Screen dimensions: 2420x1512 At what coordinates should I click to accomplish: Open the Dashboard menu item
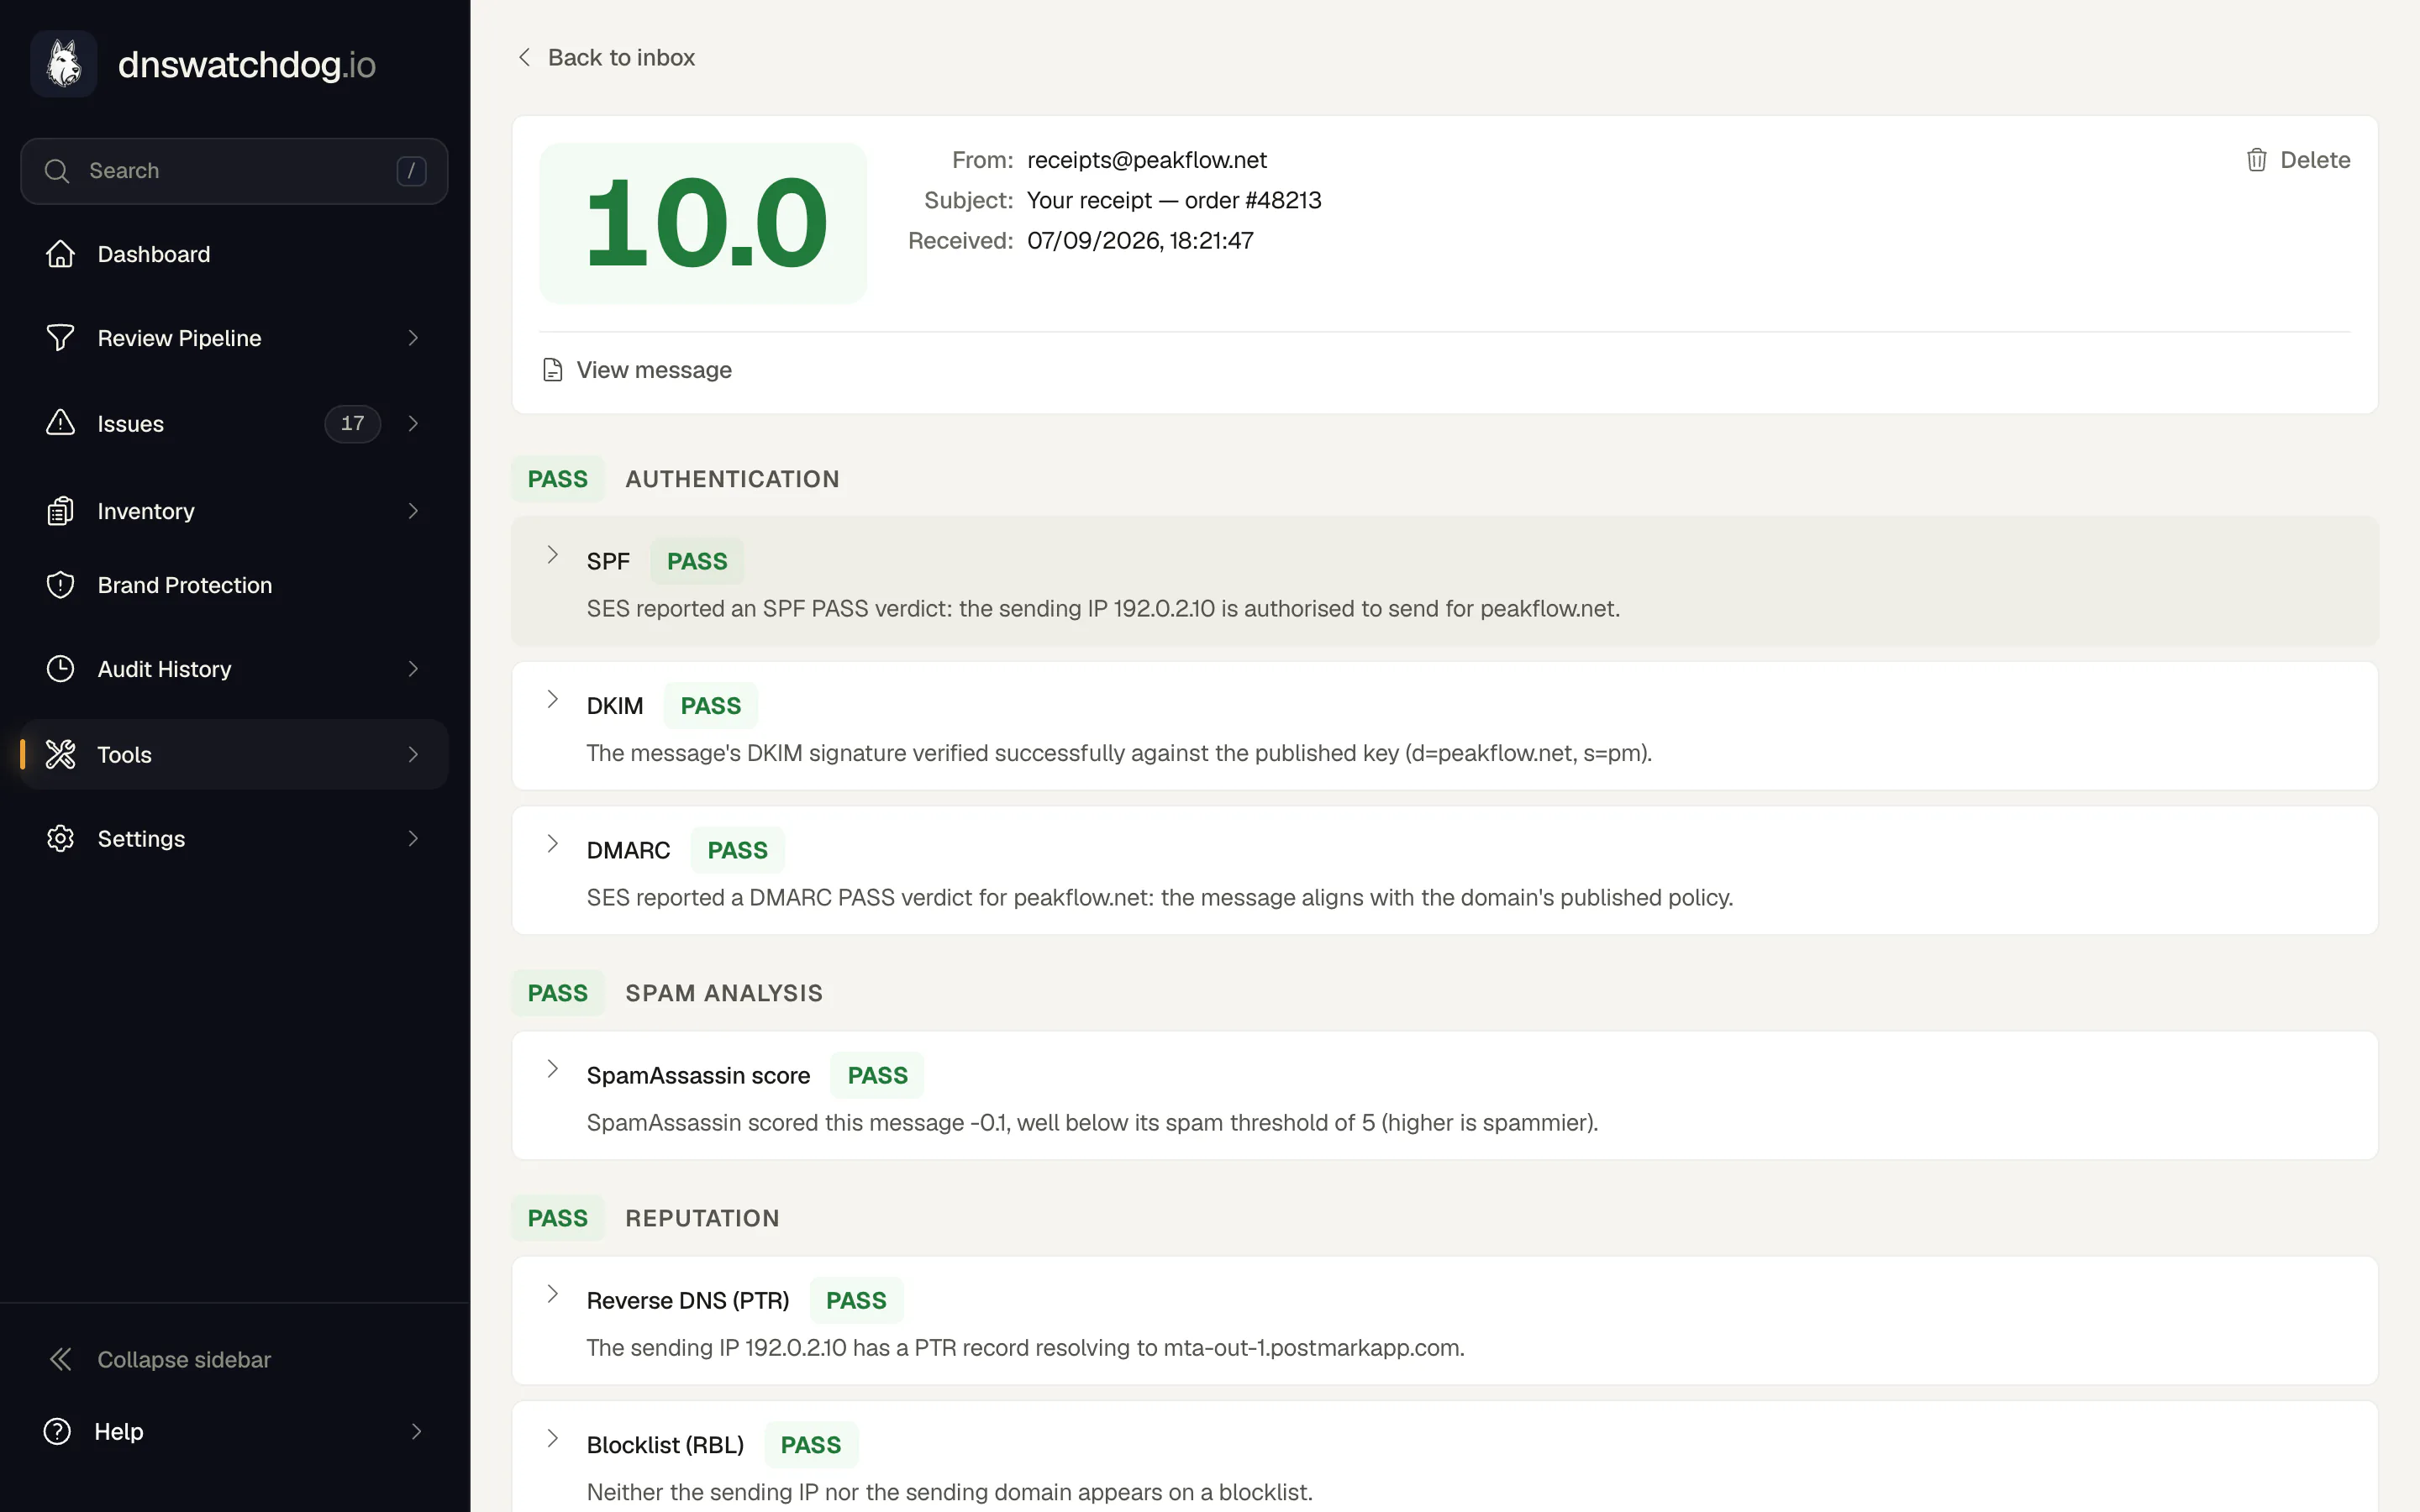coord(234,254)
